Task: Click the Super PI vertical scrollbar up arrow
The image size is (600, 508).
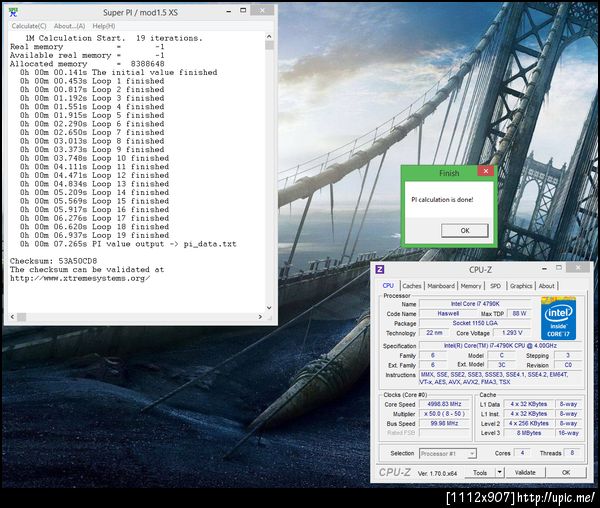Action: click(x=269, y=37)
